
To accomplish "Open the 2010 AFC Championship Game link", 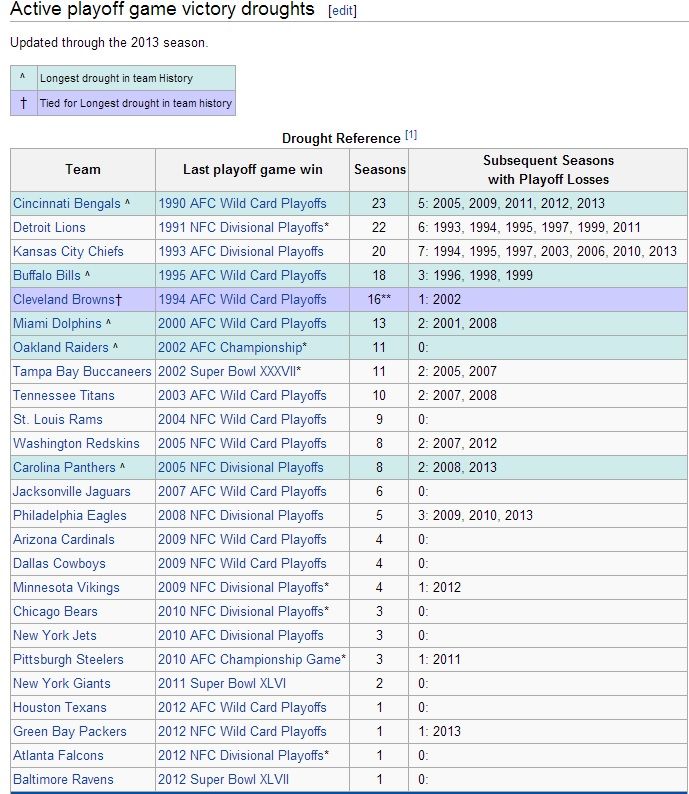I will pyautogui.click(x=249, y=659).
